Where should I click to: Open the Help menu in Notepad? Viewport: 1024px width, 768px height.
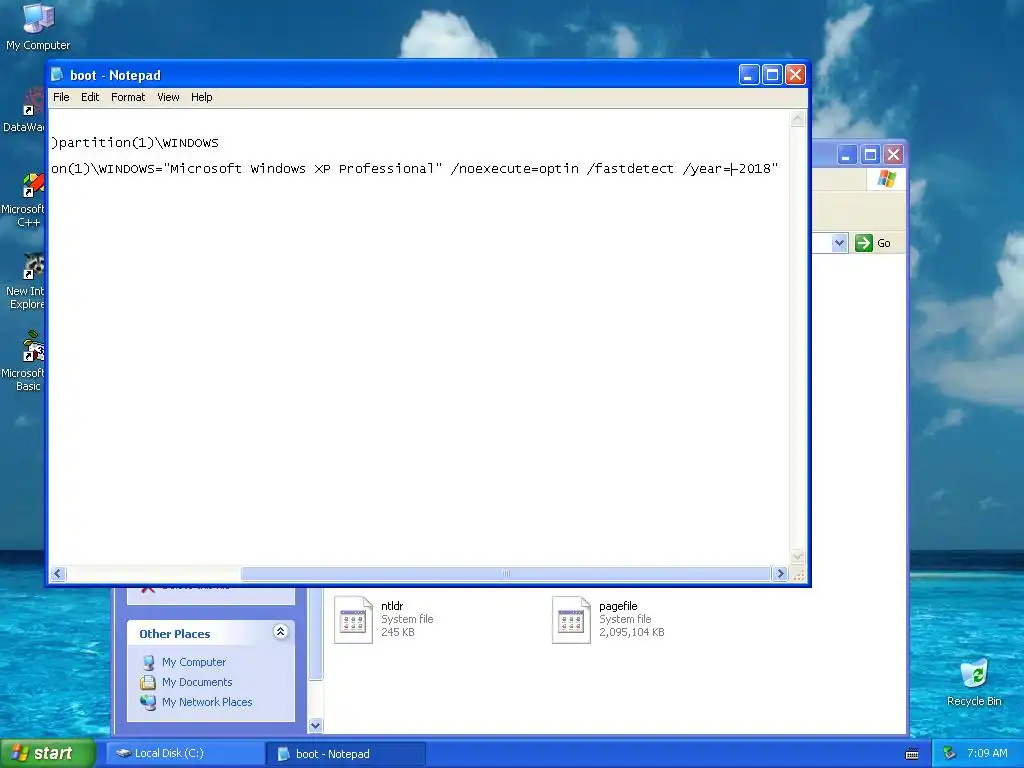[202, 97]
